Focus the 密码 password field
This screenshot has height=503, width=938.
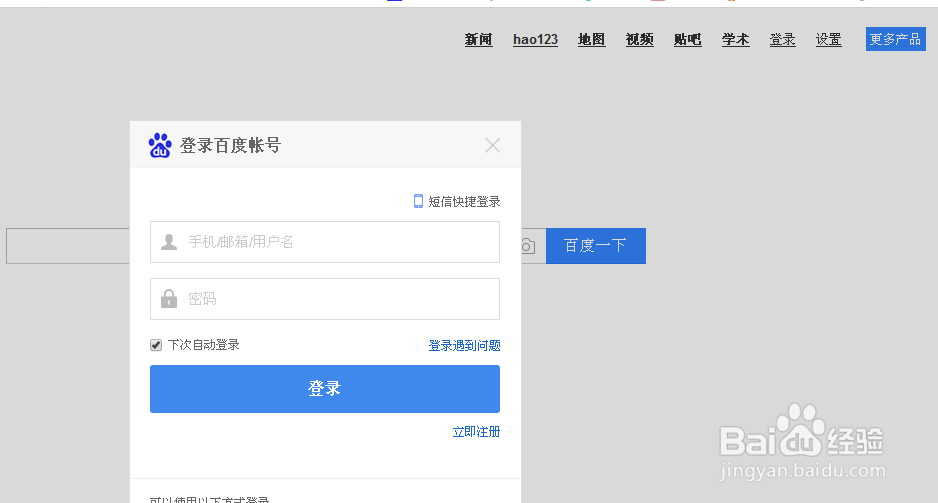coord(325,299)
